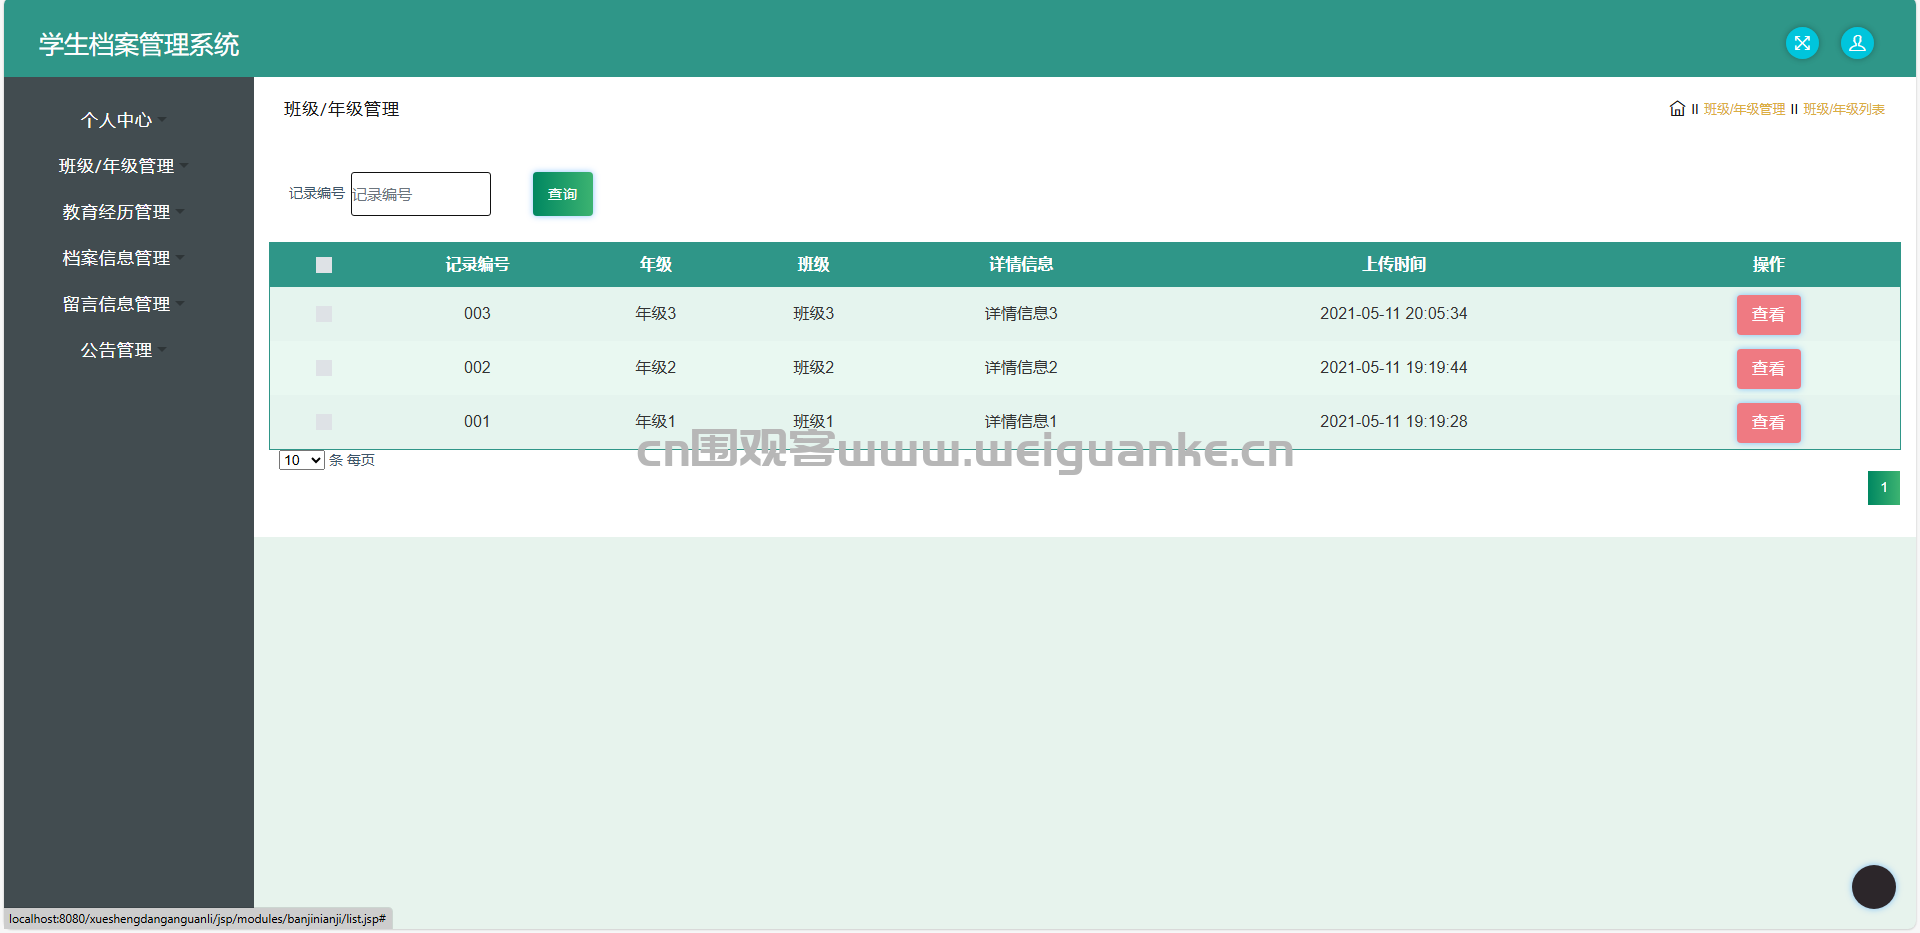Viewport: 1920px width, 933px height.
Task: Select timestamp 2021-05-11 19:19:28
Action: pyautogui.click(x=1394, y=422)
